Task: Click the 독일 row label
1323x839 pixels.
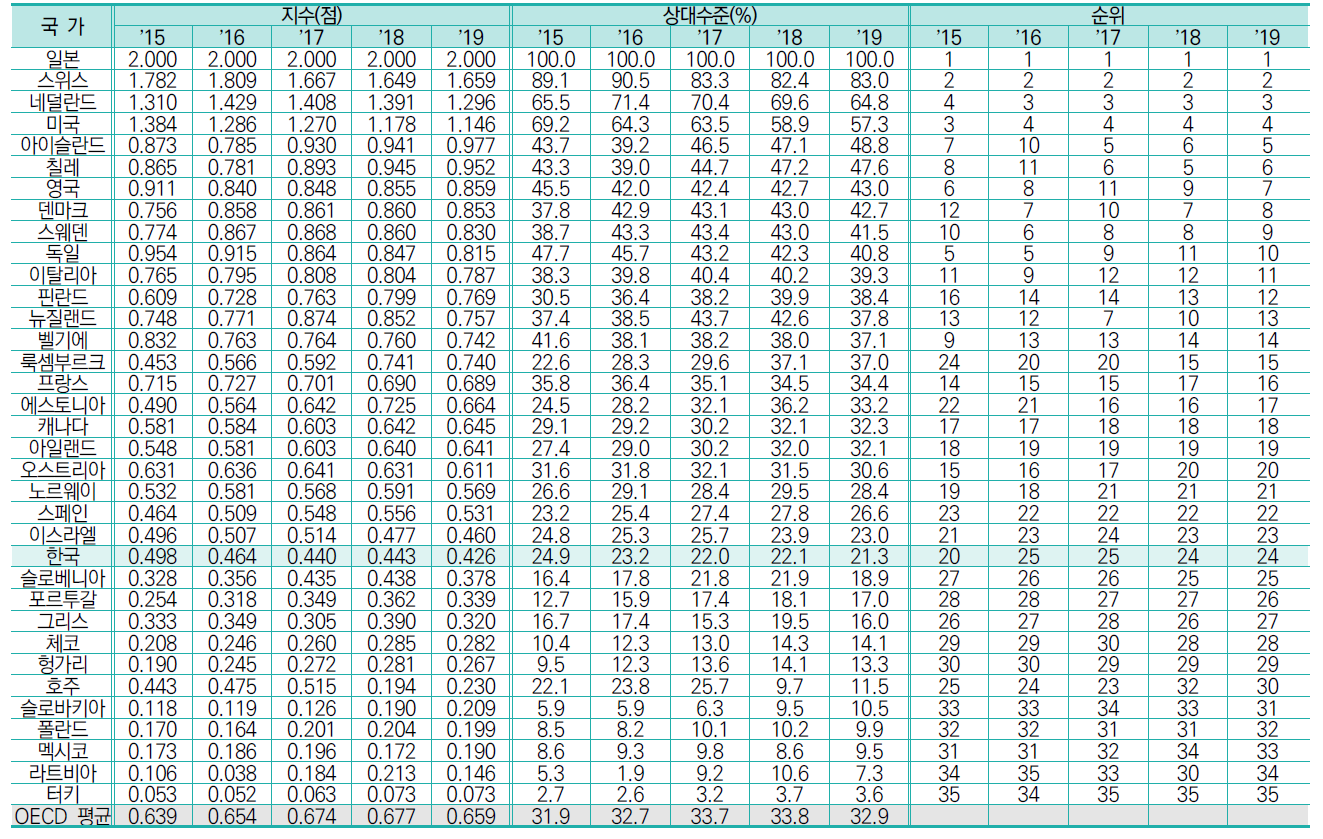Action: pyautogui.click(x=62, y=254)
